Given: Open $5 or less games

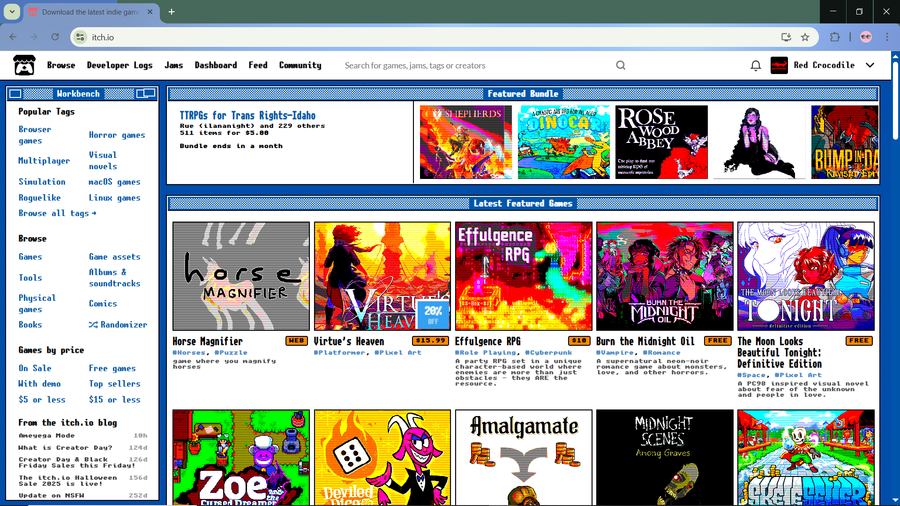Looking at the screenshot, I should (41, 399).
